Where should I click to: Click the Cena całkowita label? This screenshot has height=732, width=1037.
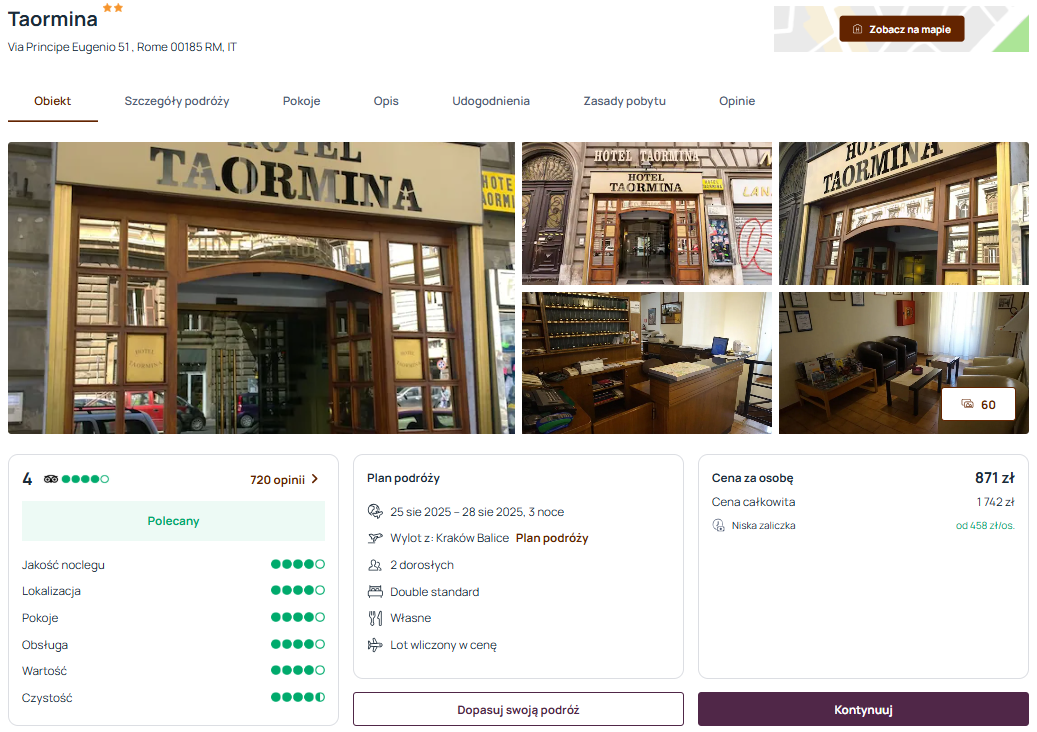[x=753, y=502]
